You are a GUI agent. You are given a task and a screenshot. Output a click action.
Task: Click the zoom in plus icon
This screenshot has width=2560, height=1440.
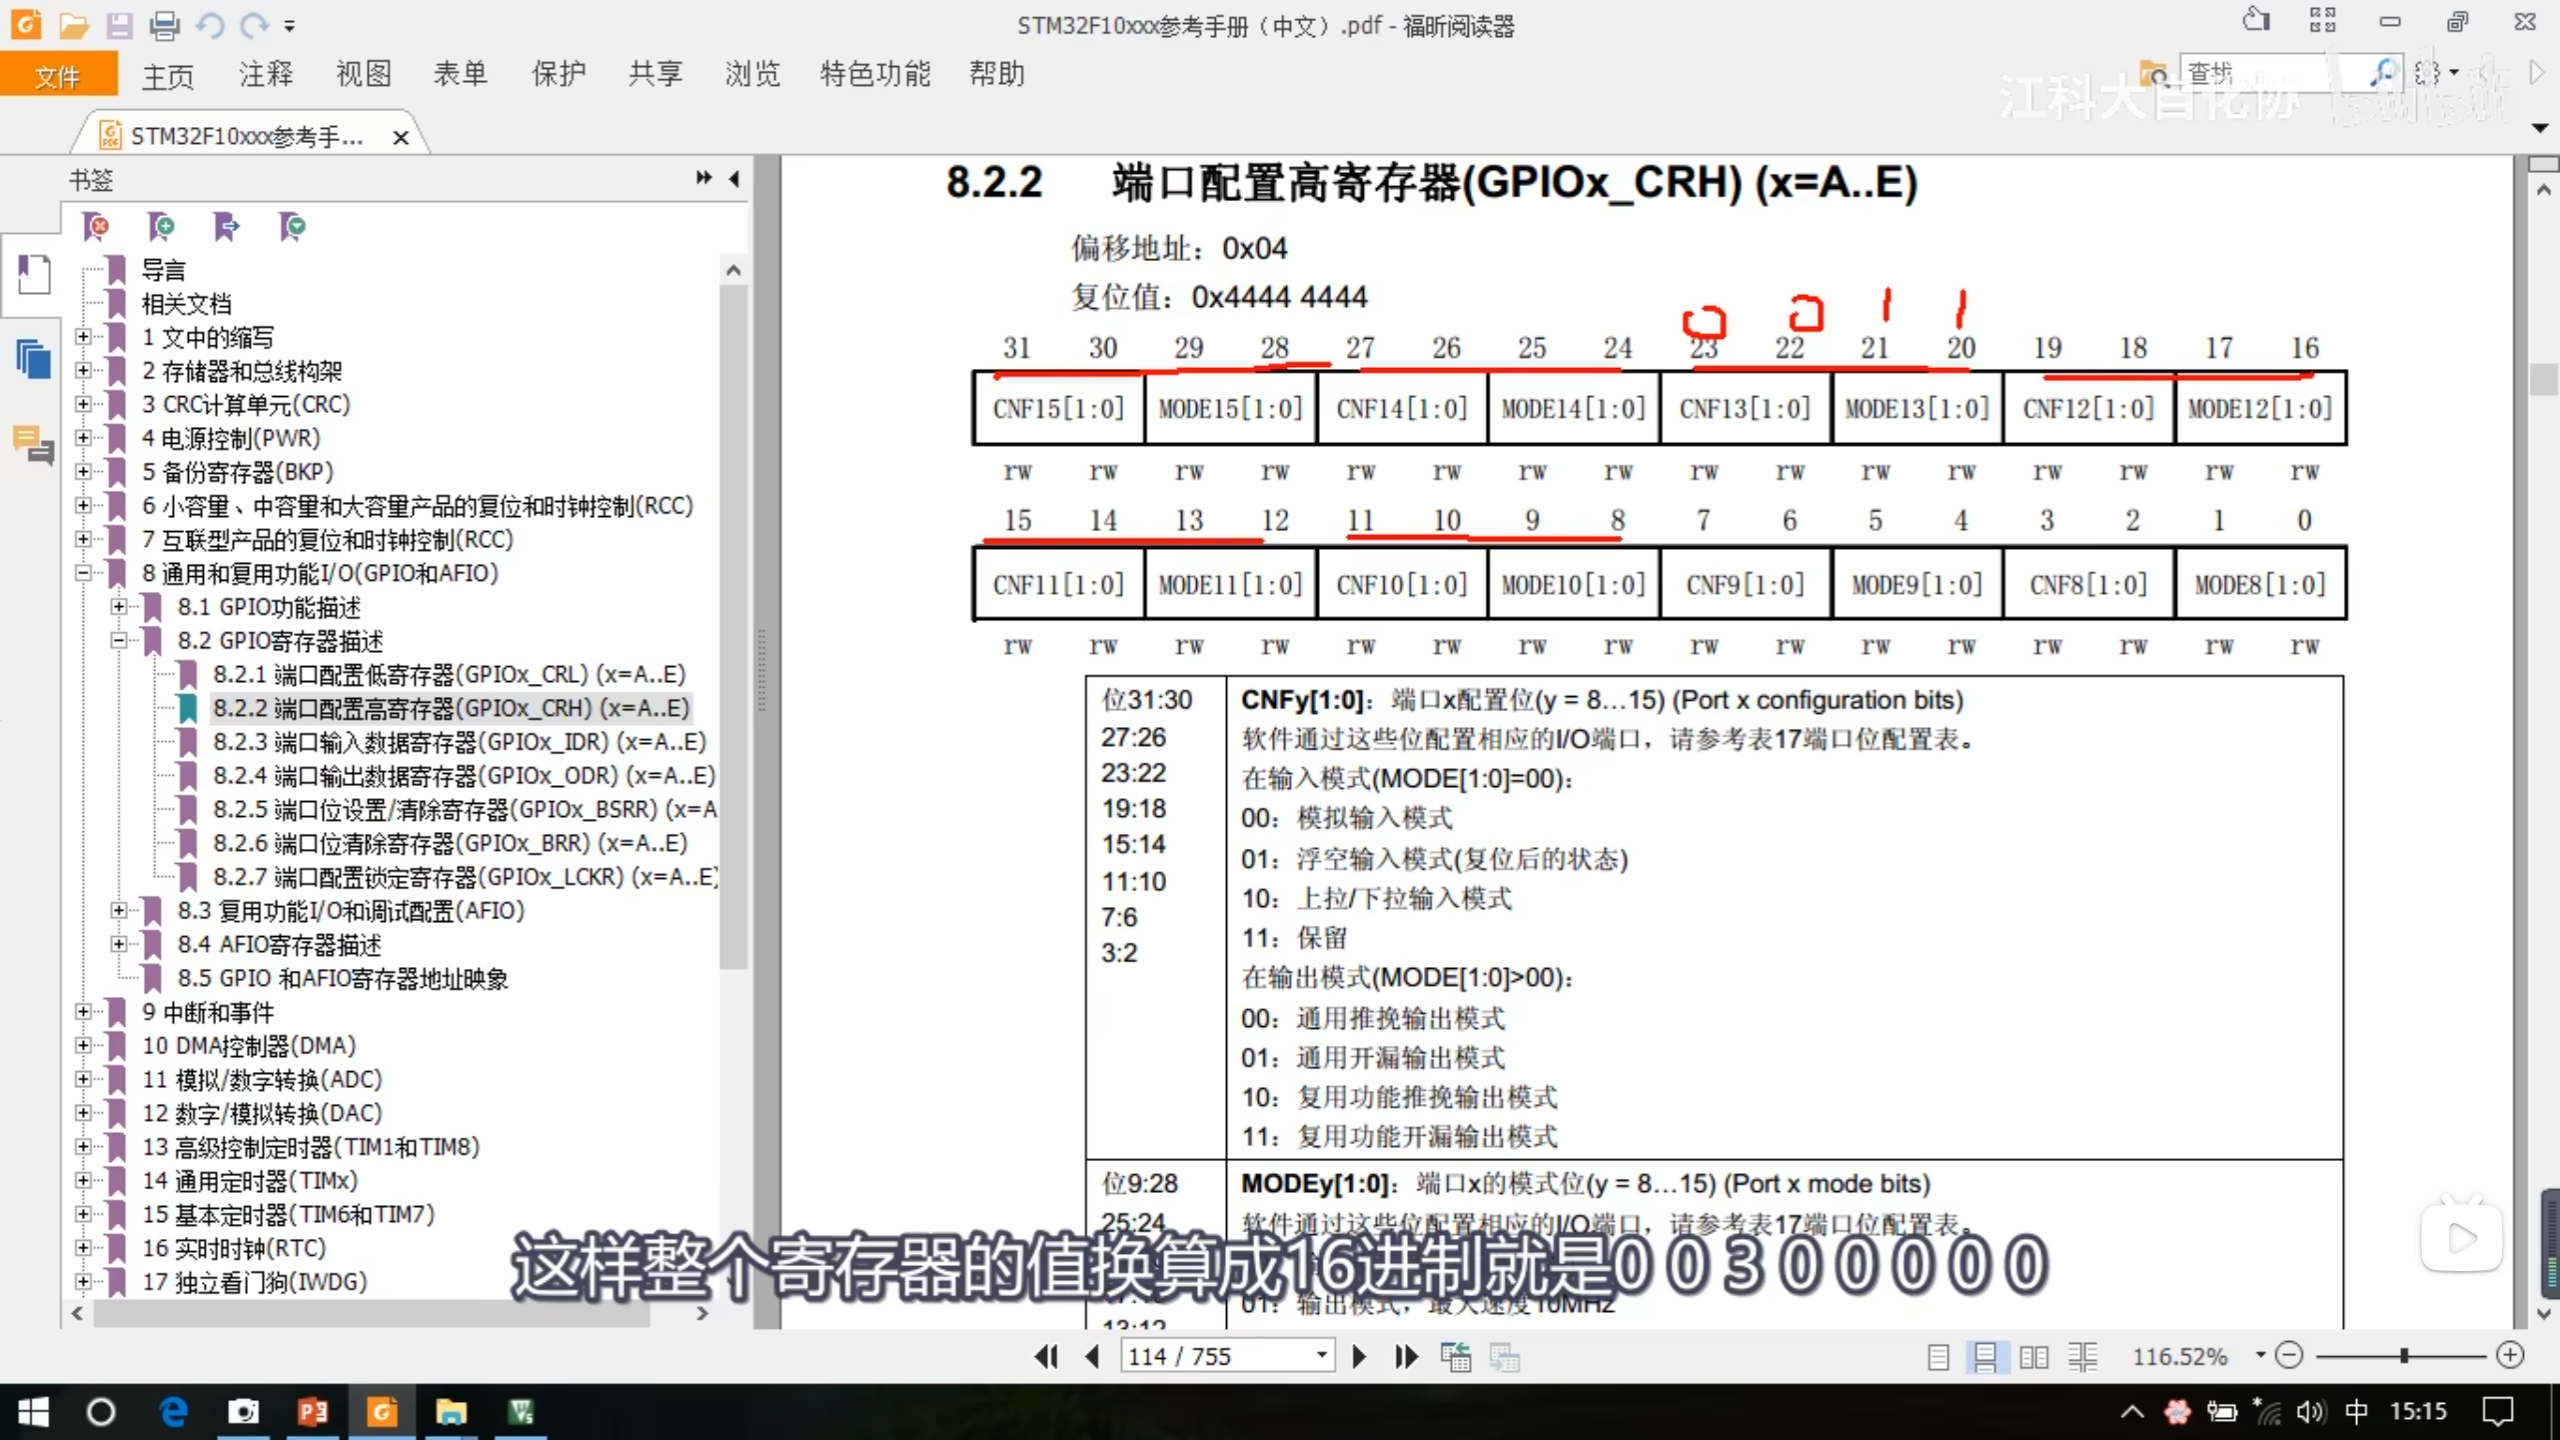tap(2510, 1355)
